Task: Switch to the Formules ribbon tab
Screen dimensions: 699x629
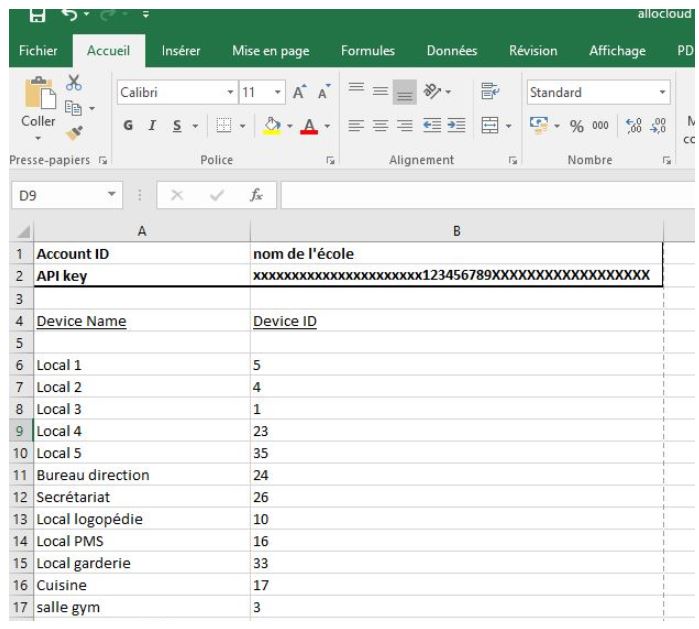Action: (366, 50)
